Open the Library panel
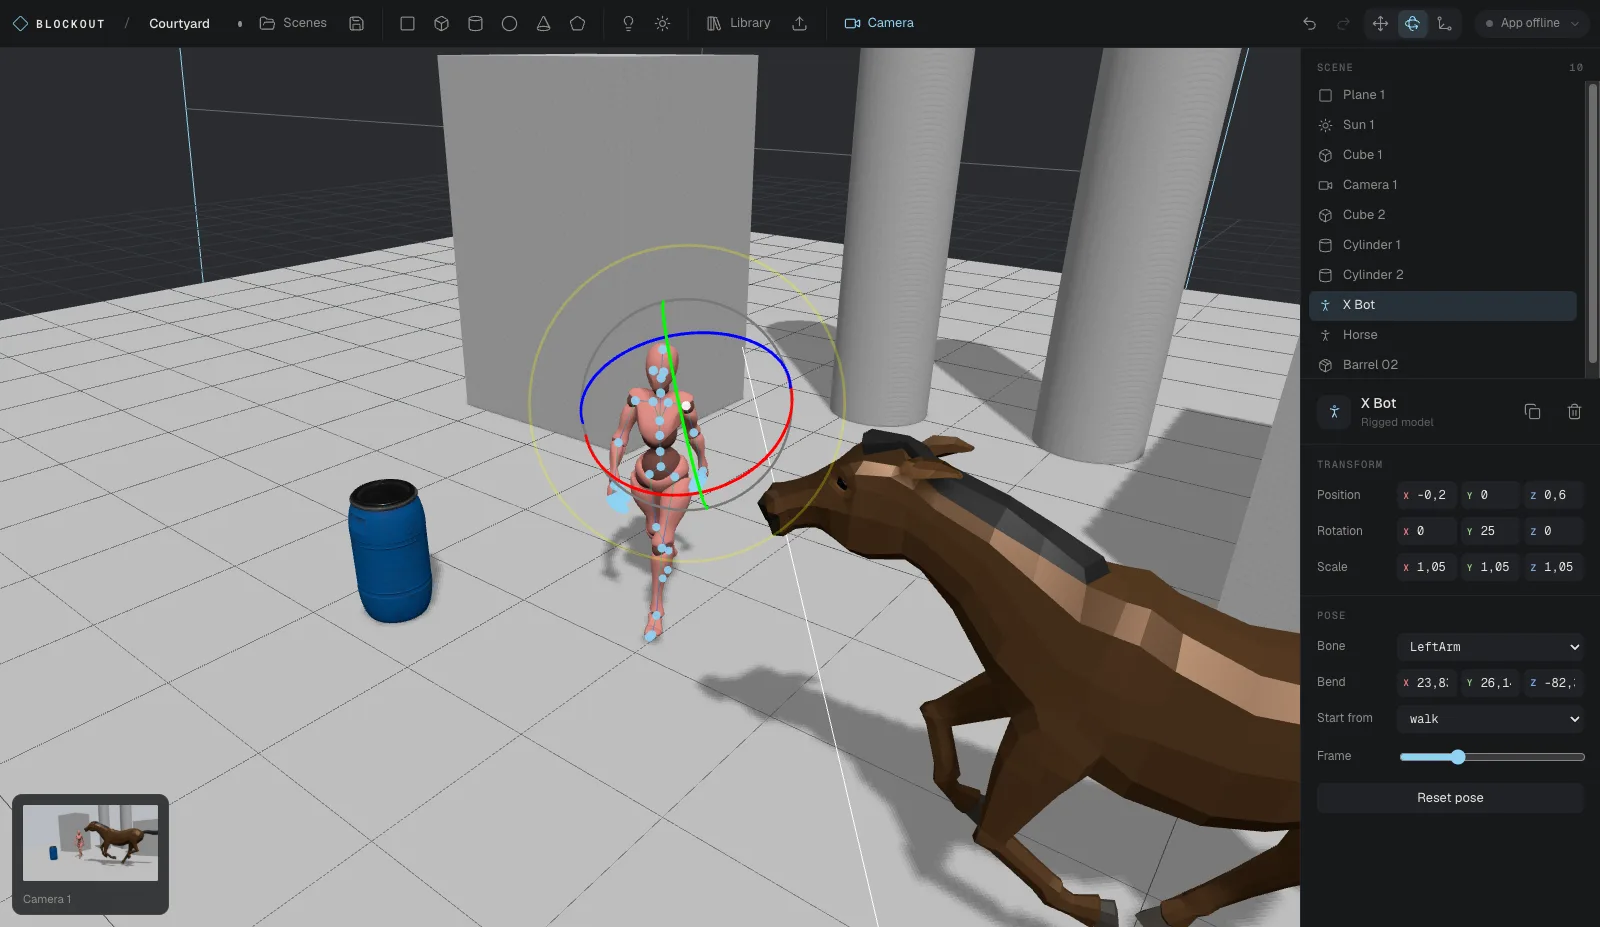 (738, 23)
